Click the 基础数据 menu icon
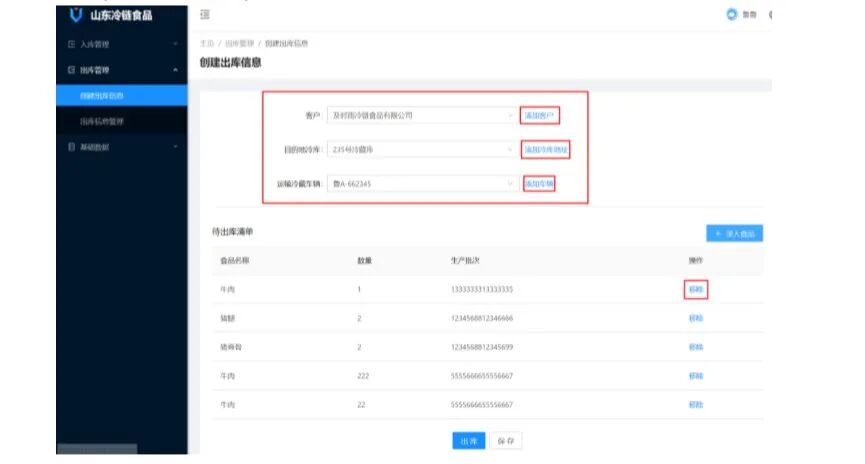Viewport: 865px width, 464px height. pos(71,147)
